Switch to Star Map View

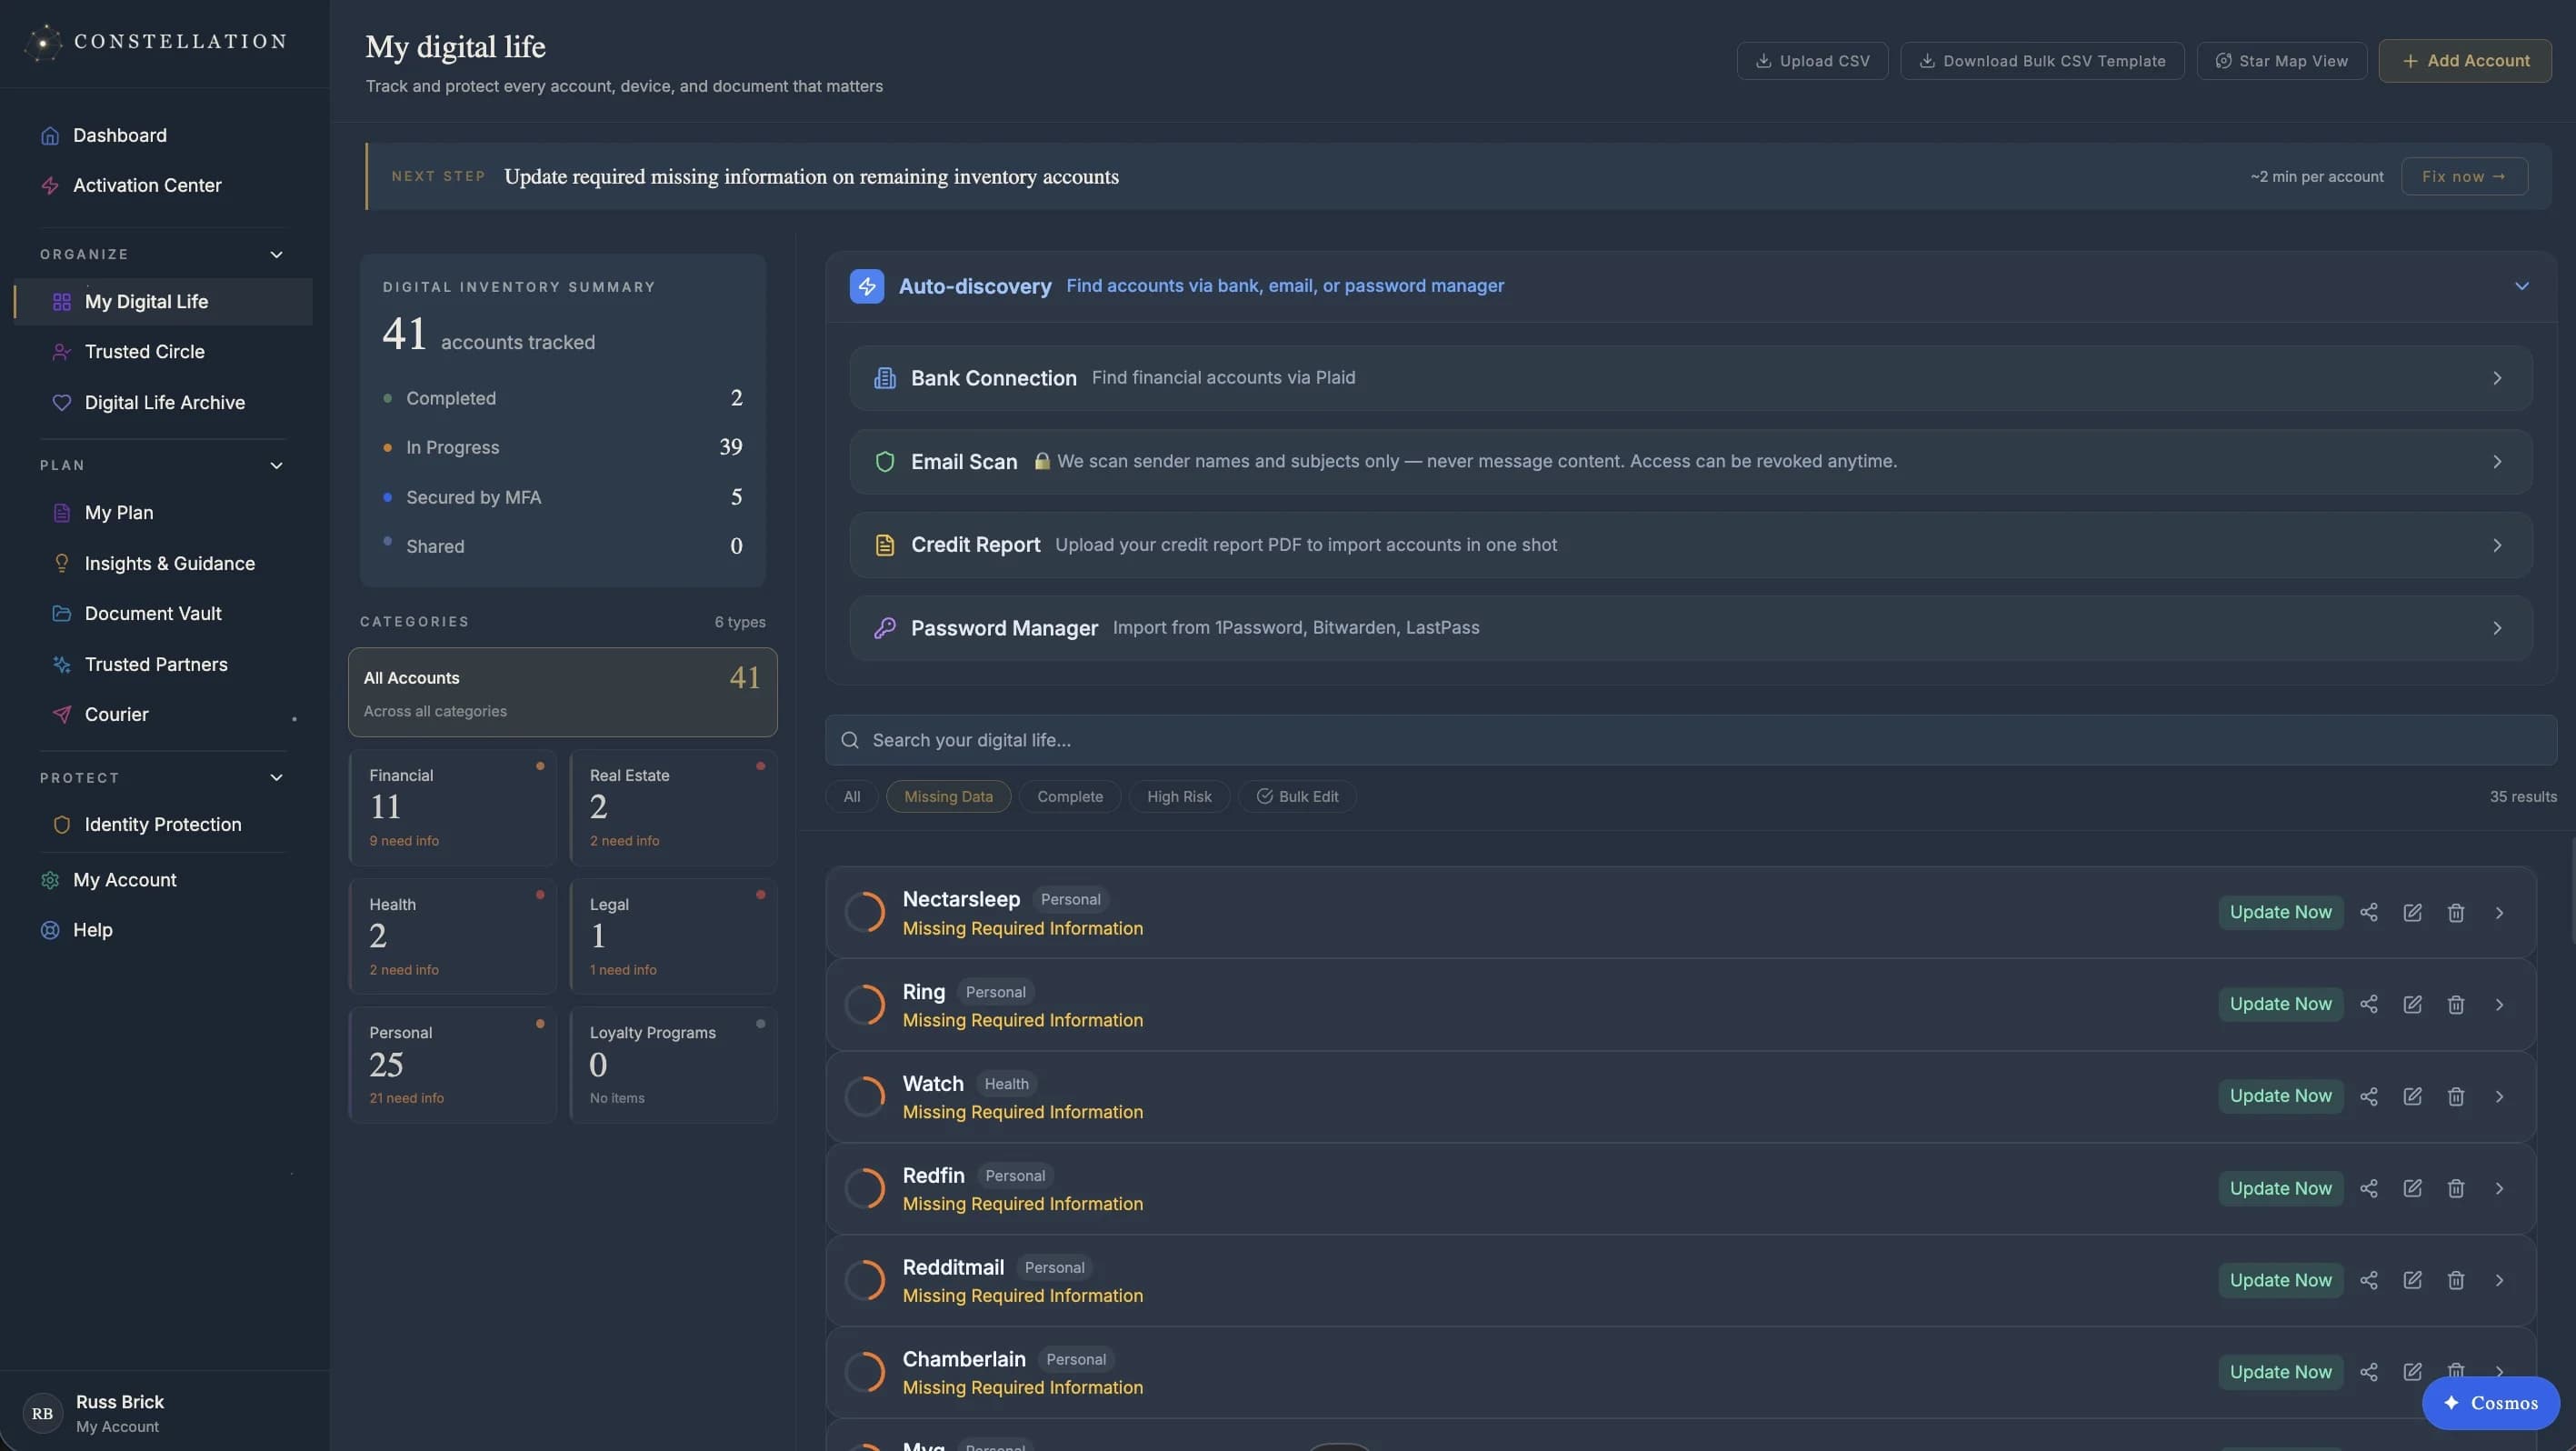pos(2281,61)
